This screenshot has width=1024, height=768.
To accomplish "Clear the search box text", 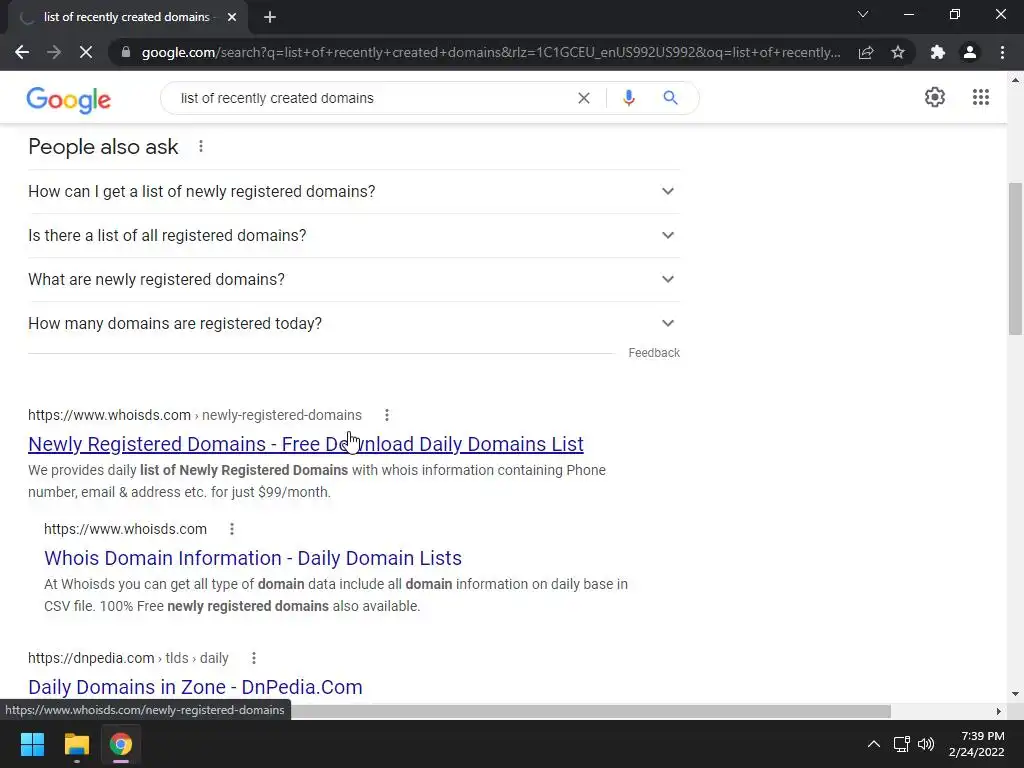I will (x=584, y=98).
